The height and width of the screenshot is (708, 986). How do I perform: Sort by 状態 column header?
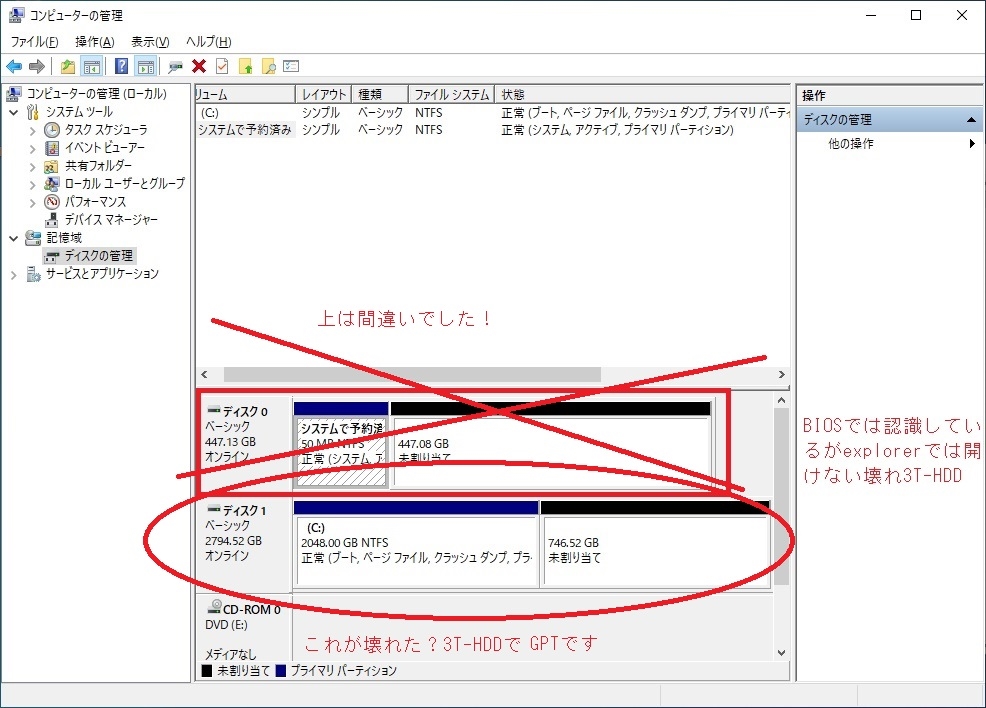pyautogui.click(x=642, y=94)
